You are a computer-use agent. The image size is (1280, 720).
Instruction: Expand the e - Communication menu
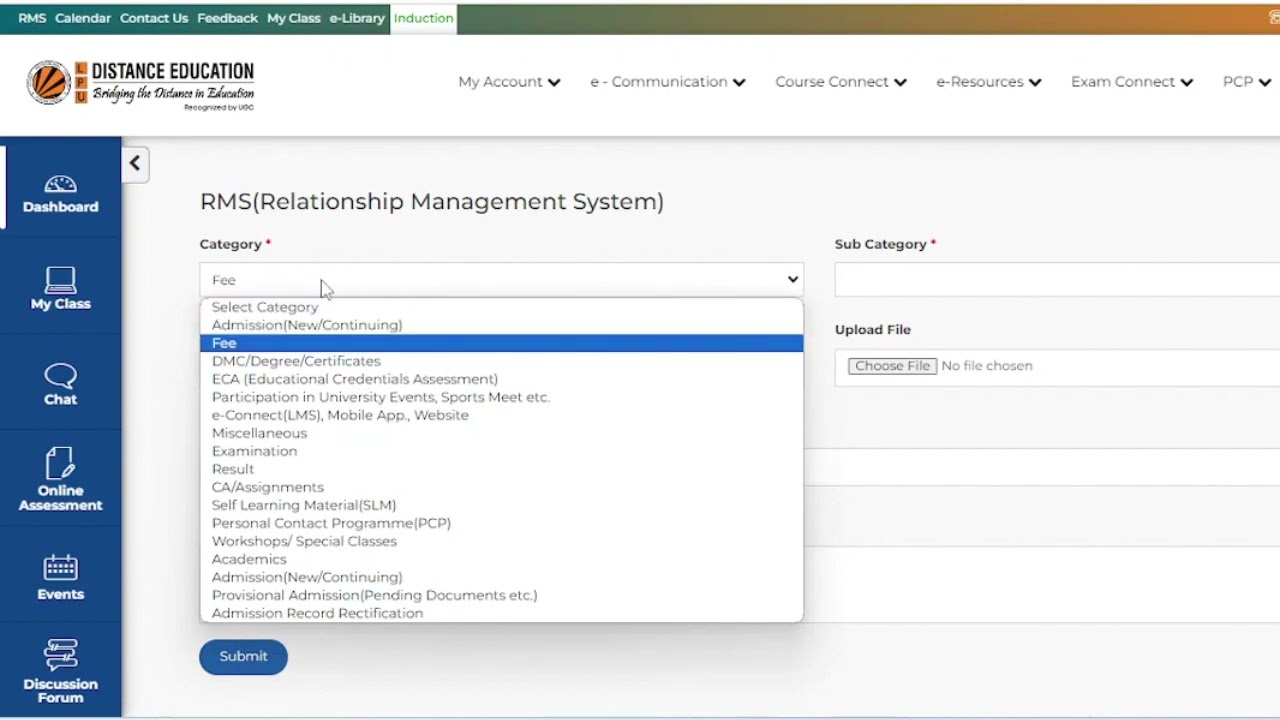pos(668,82)
